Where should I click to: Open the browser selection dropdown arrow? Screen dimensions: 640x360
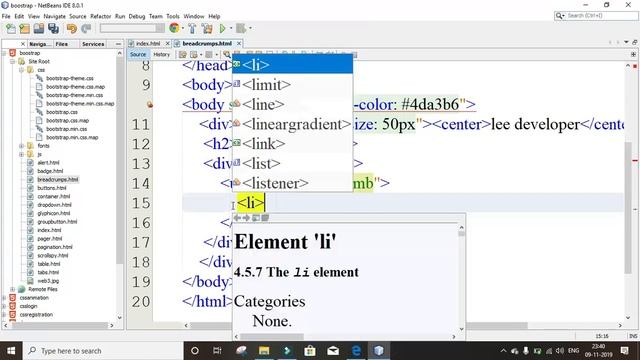182,29
